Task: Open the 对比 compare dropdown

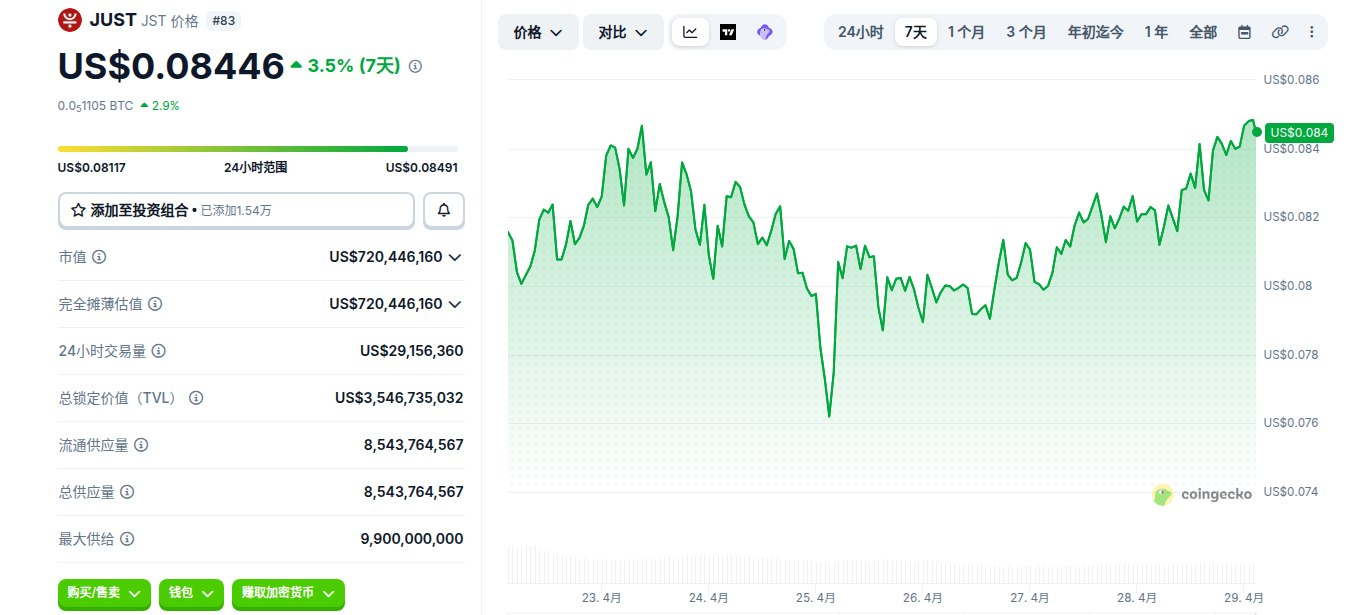Action: (x=623, y=32)
